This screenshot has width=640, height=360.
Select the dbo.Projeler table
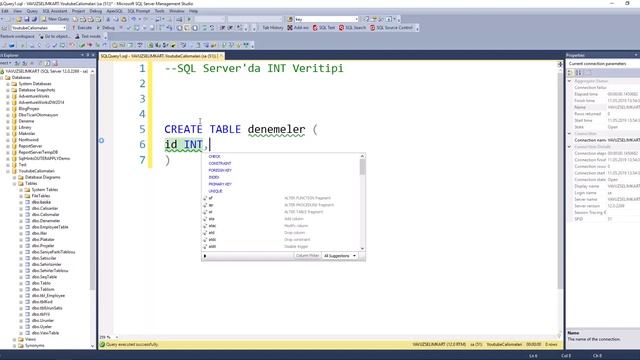(43, 246)
